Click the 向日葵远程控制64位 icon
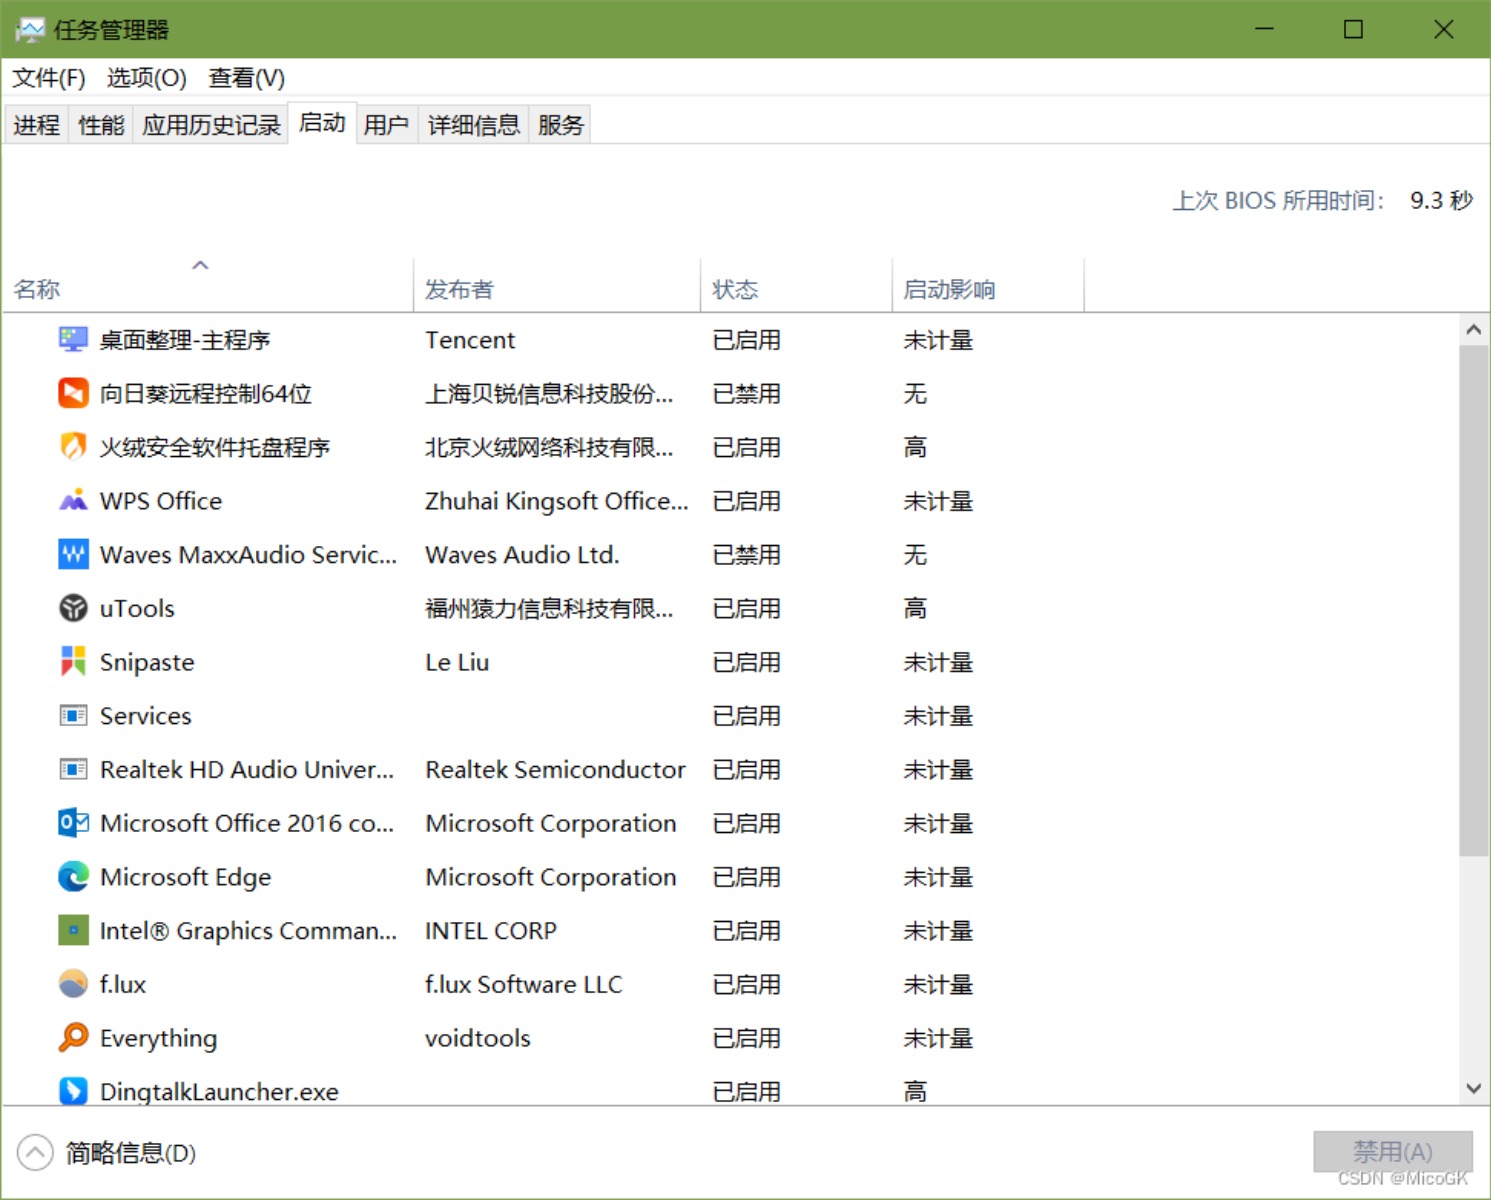This screenshot has width=1491, height=1200. (x=73, y=393)
